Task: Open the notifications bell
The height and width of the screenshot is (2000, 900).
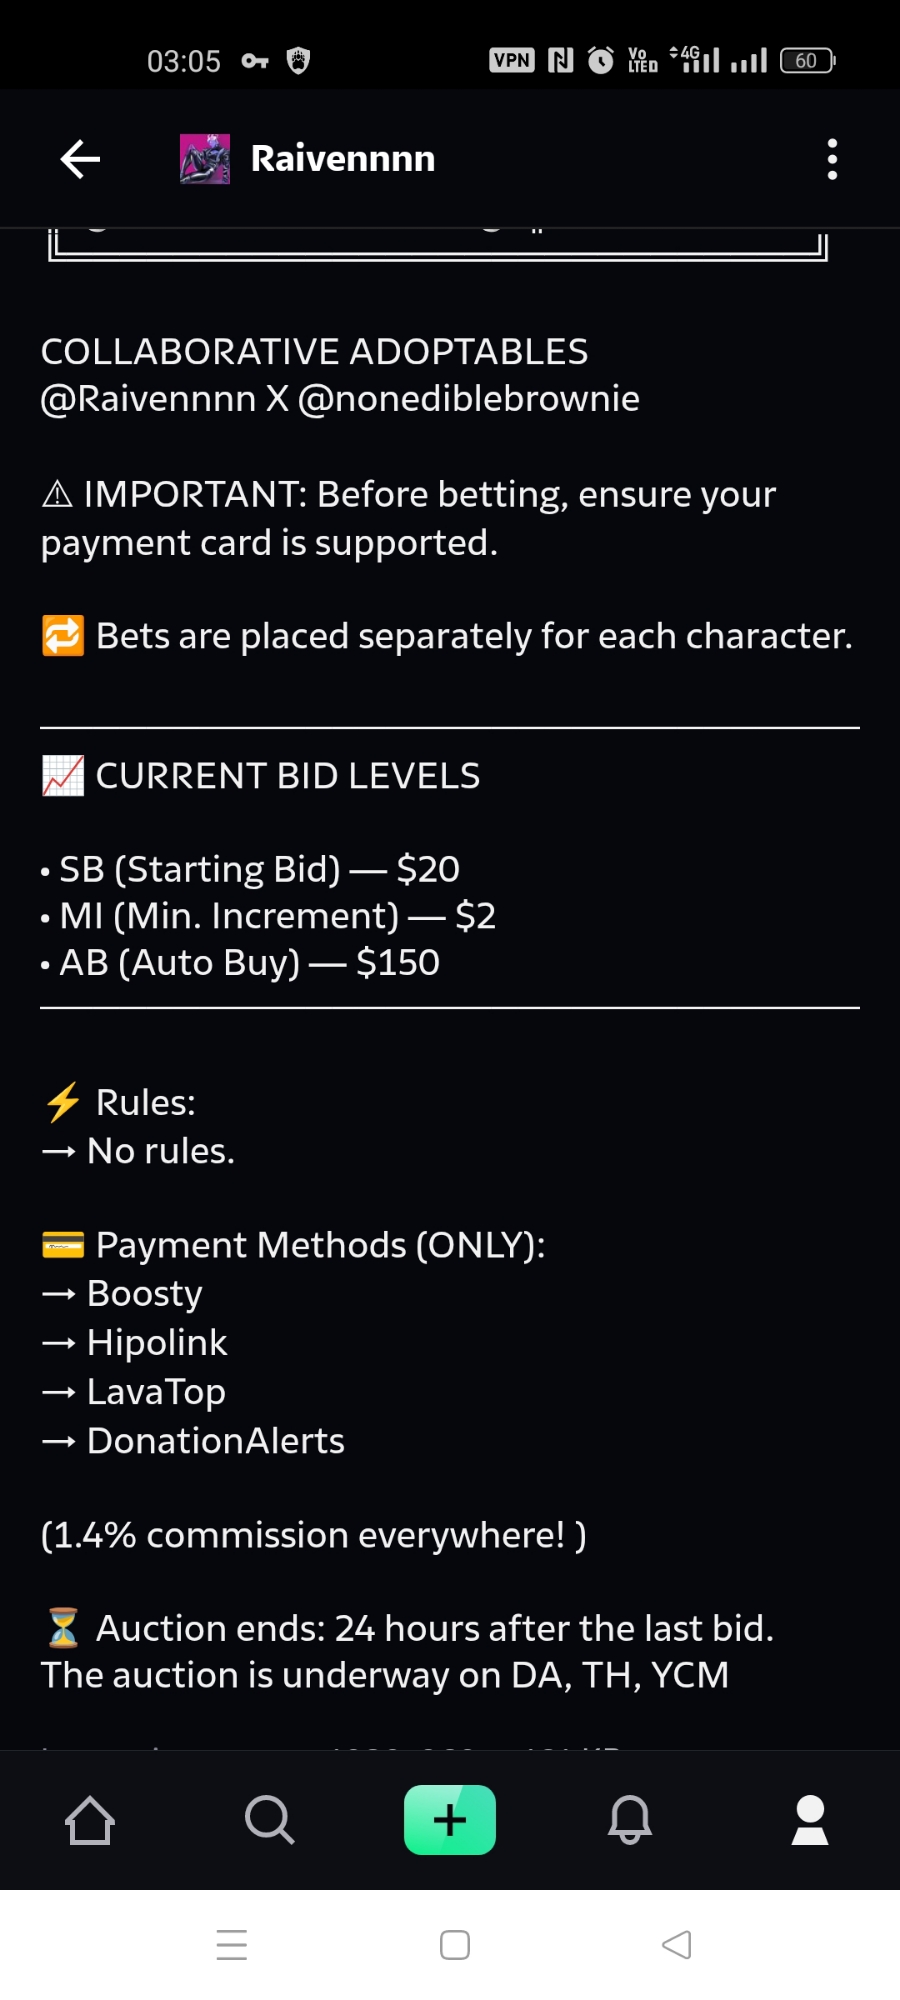Action: pos(630,1820)
